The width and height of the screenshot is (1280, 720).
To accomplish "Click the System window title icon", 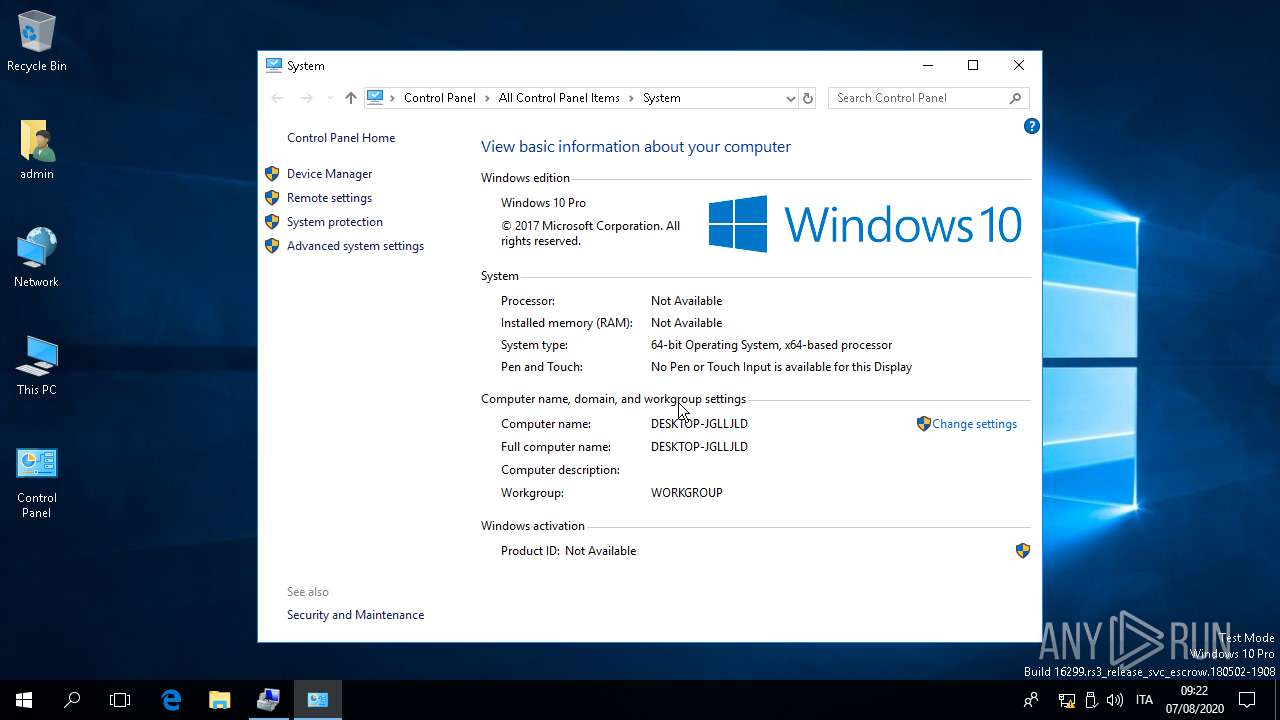I will tap(274, 65).
